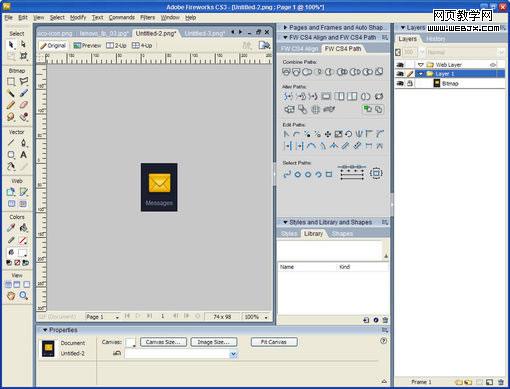Click the Canvas Size button
510x389 pixels.
[163, 342]
